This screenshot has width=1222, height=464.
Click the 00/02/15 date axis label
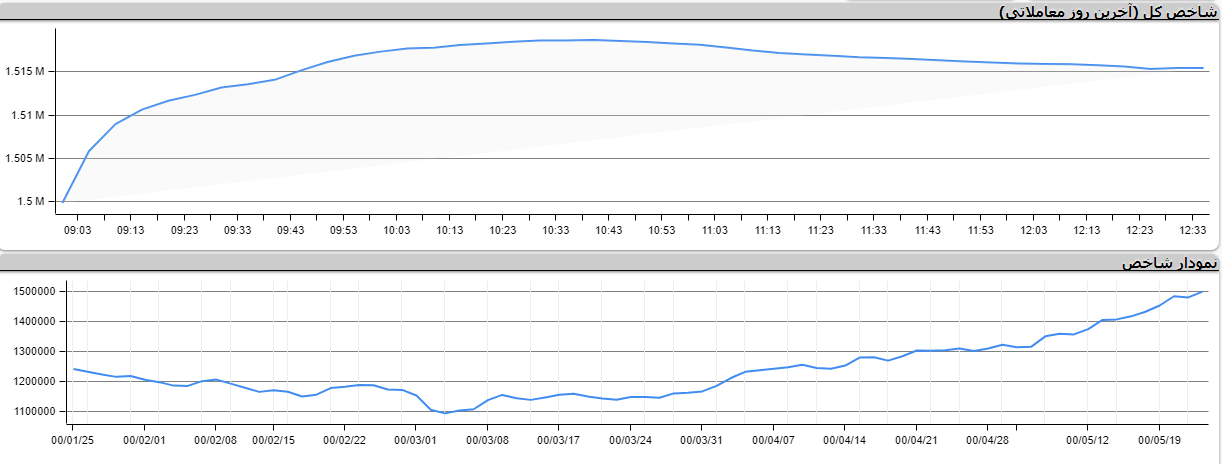(273, 439)
